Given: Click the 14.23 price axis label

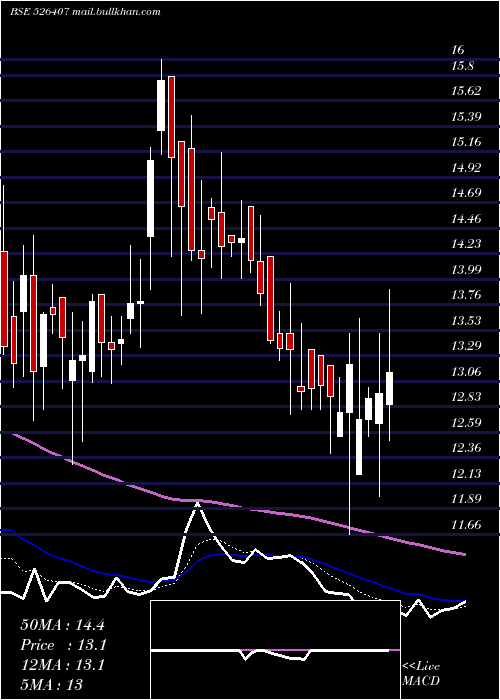Looking at the screenshot, I should coord(466,244).
